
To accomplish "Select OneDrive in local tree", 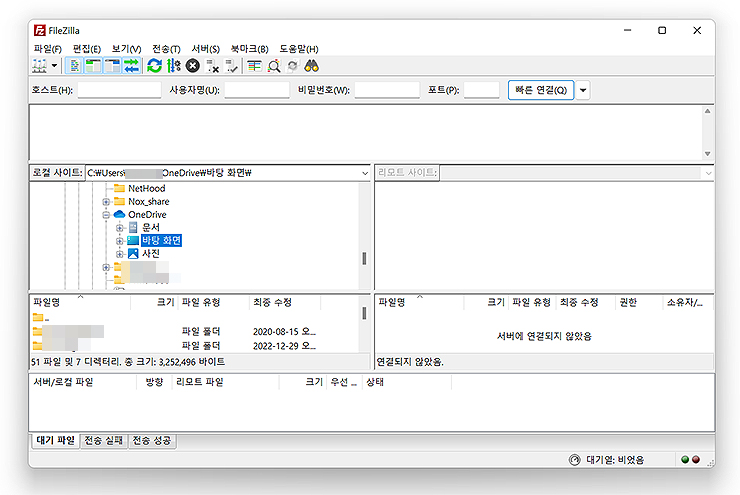I will (147, 215).
